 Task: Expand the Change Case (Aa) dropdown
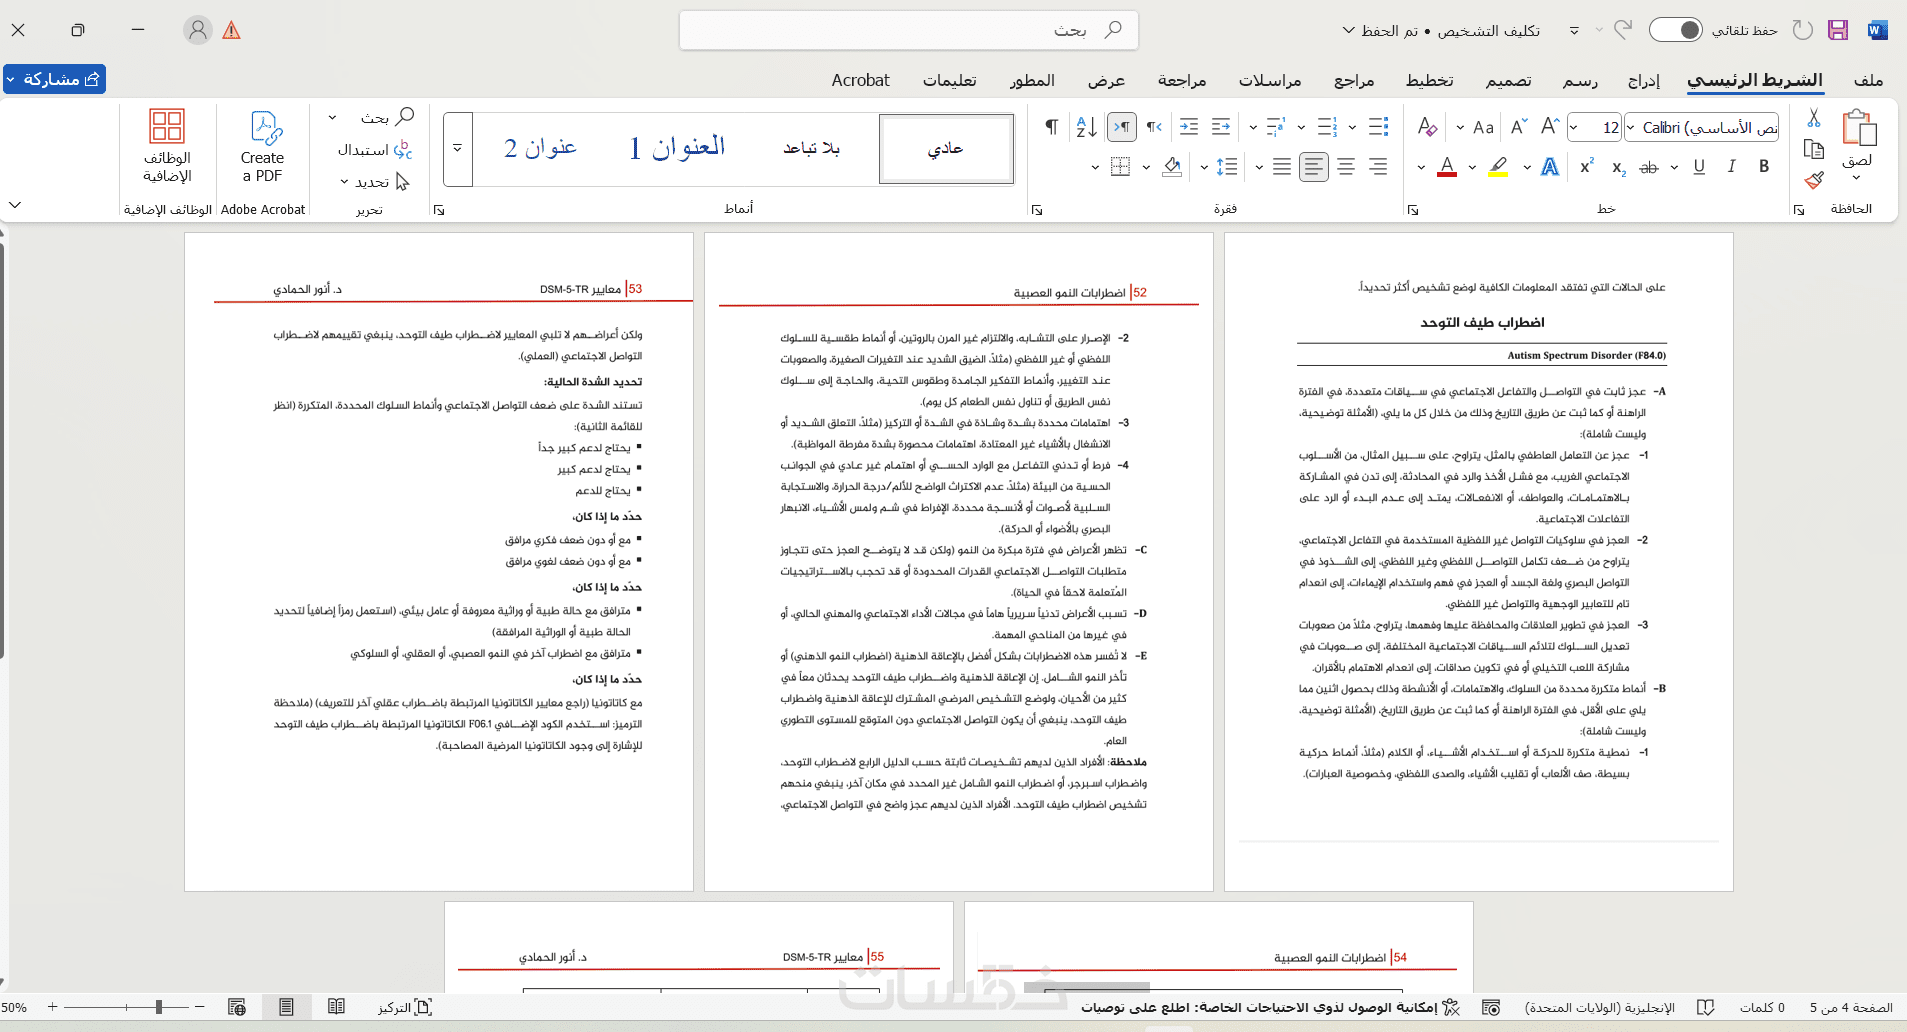(1461, 127)
